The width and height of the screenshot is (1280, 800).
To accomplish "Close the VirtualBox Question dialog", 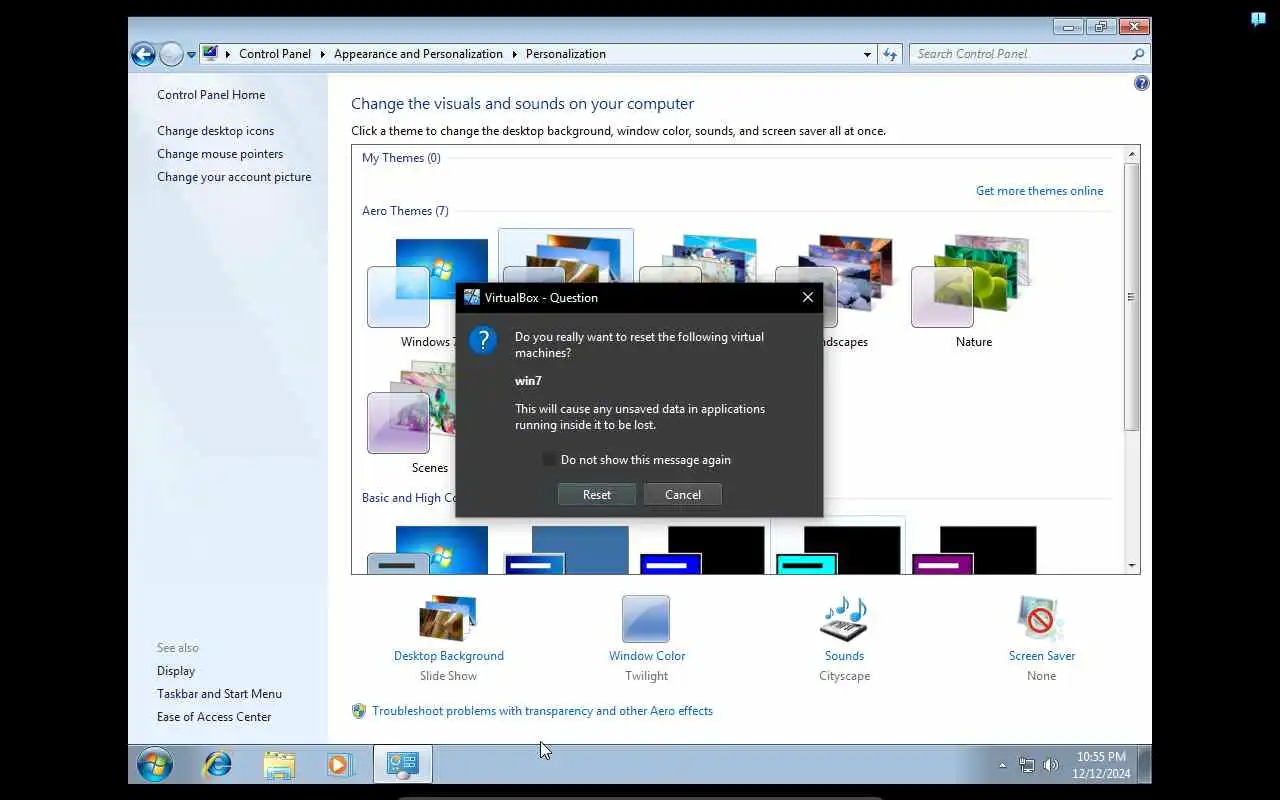I will [808, 297].
